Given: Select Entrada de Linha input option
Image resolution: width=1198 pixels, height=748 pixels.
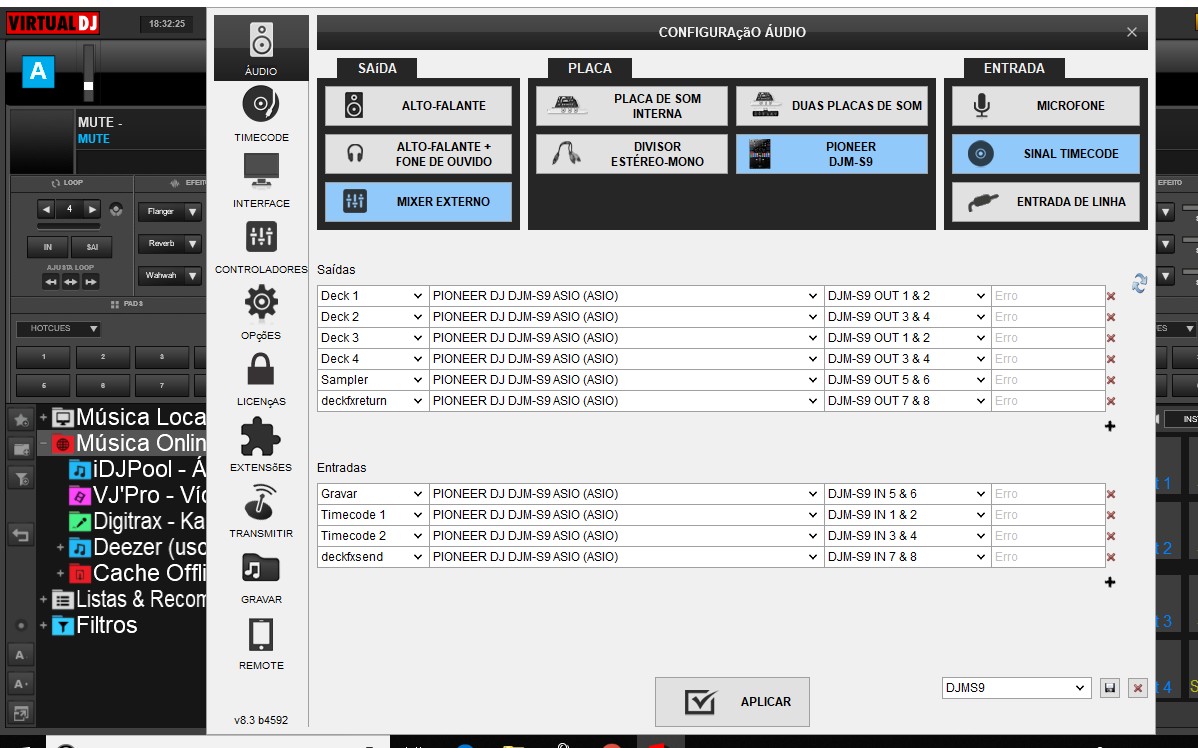Looking at the screenshot, I should click(1046, 202).
